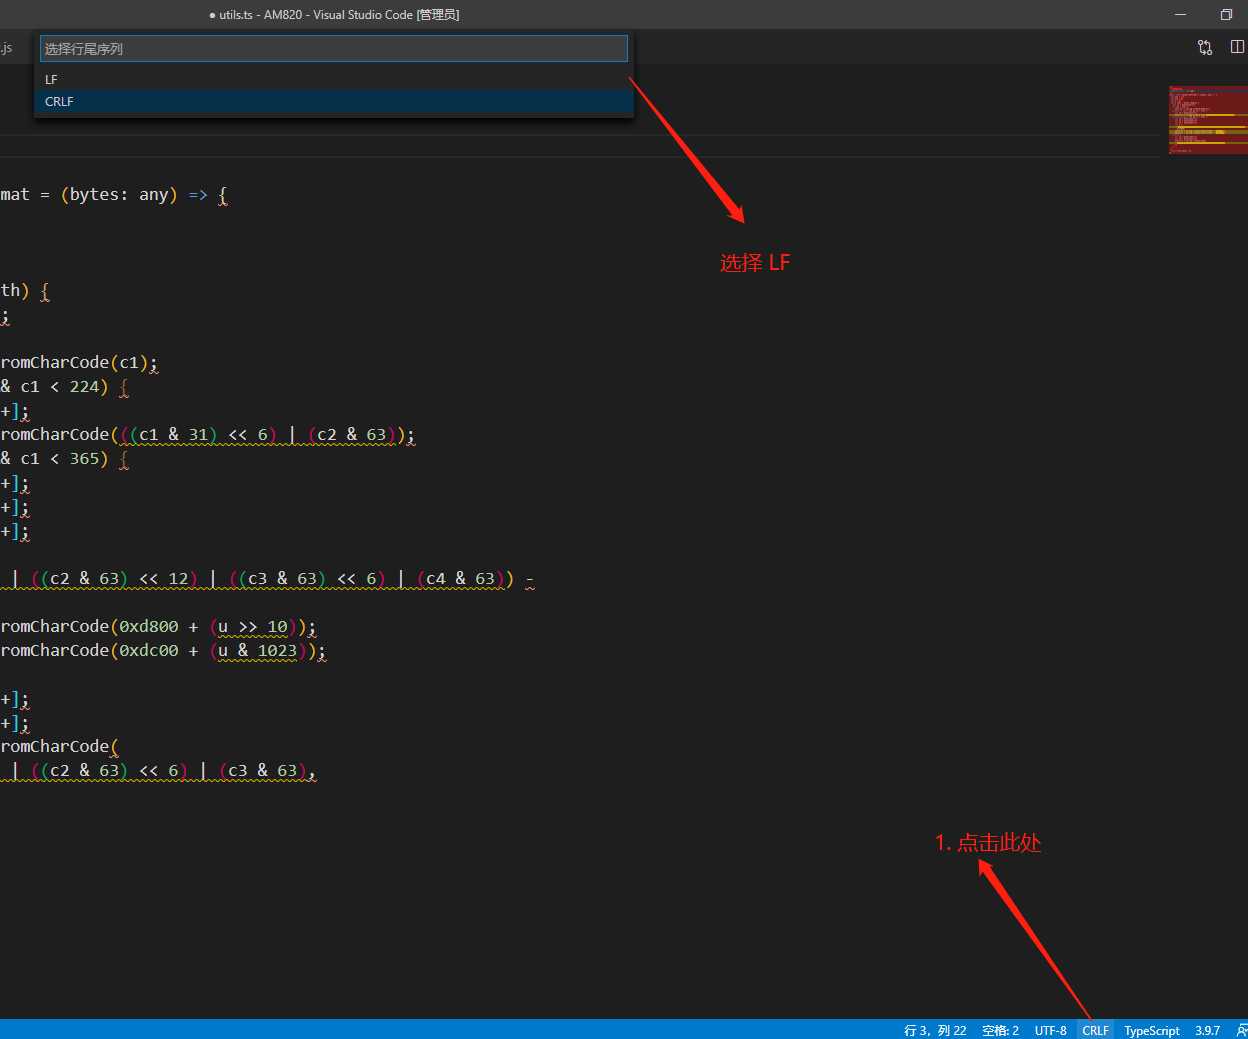Change language mode from TypeScript
The image size is (1248, 1039).
pos(1152,1030)
